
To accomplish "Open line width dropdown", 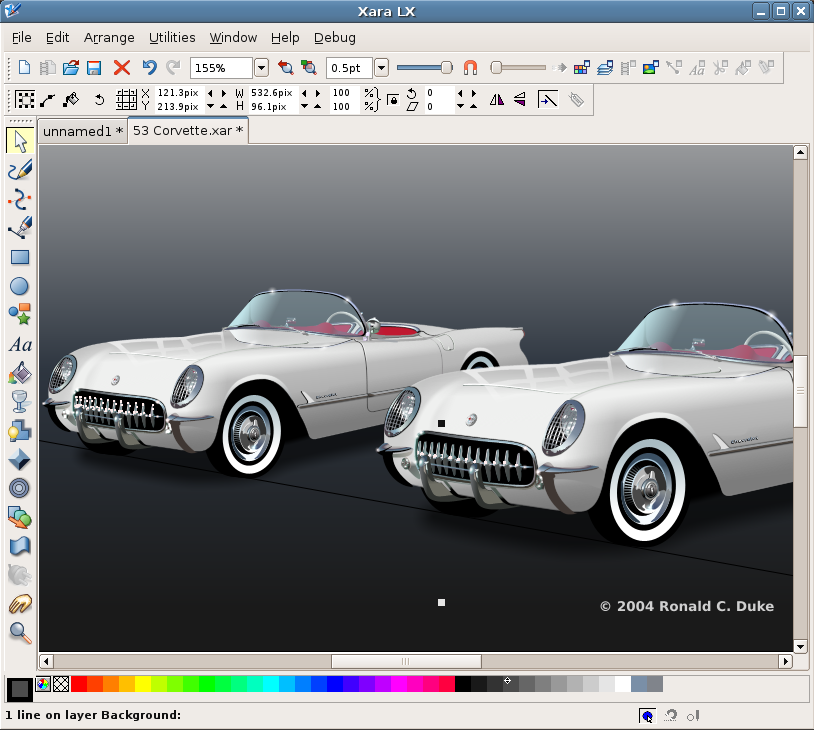I will [382, 67].
